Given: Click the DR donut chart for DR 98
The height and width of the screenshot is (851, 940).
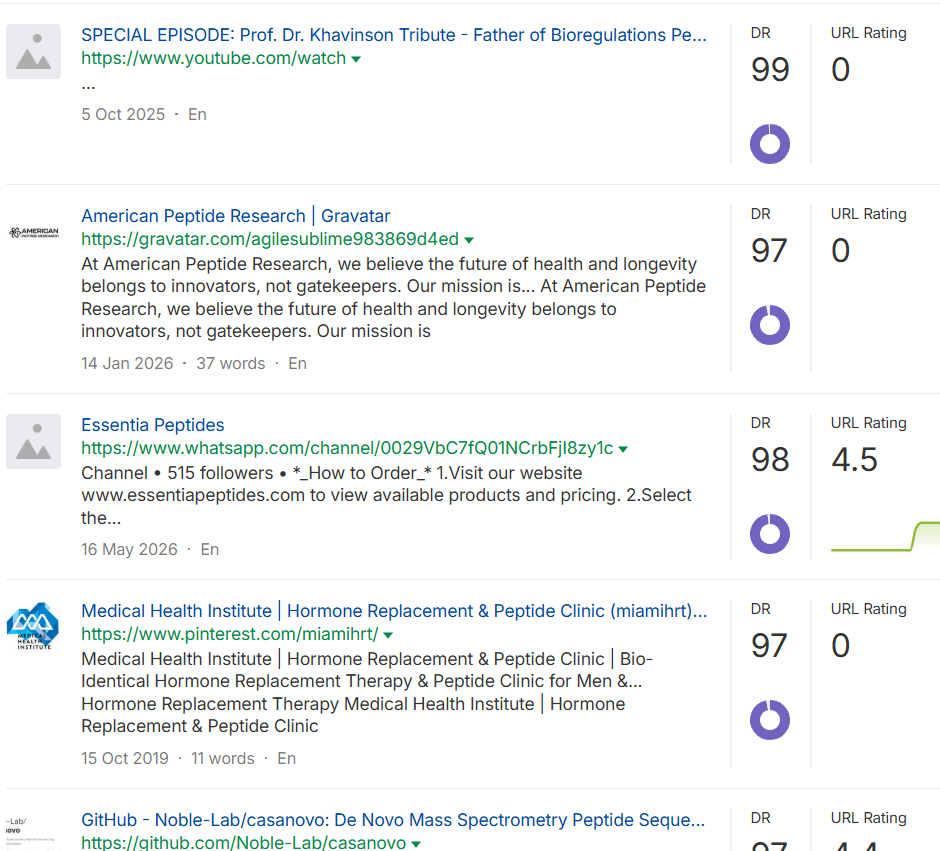Looking at the screenshot, I should [770, 534].
